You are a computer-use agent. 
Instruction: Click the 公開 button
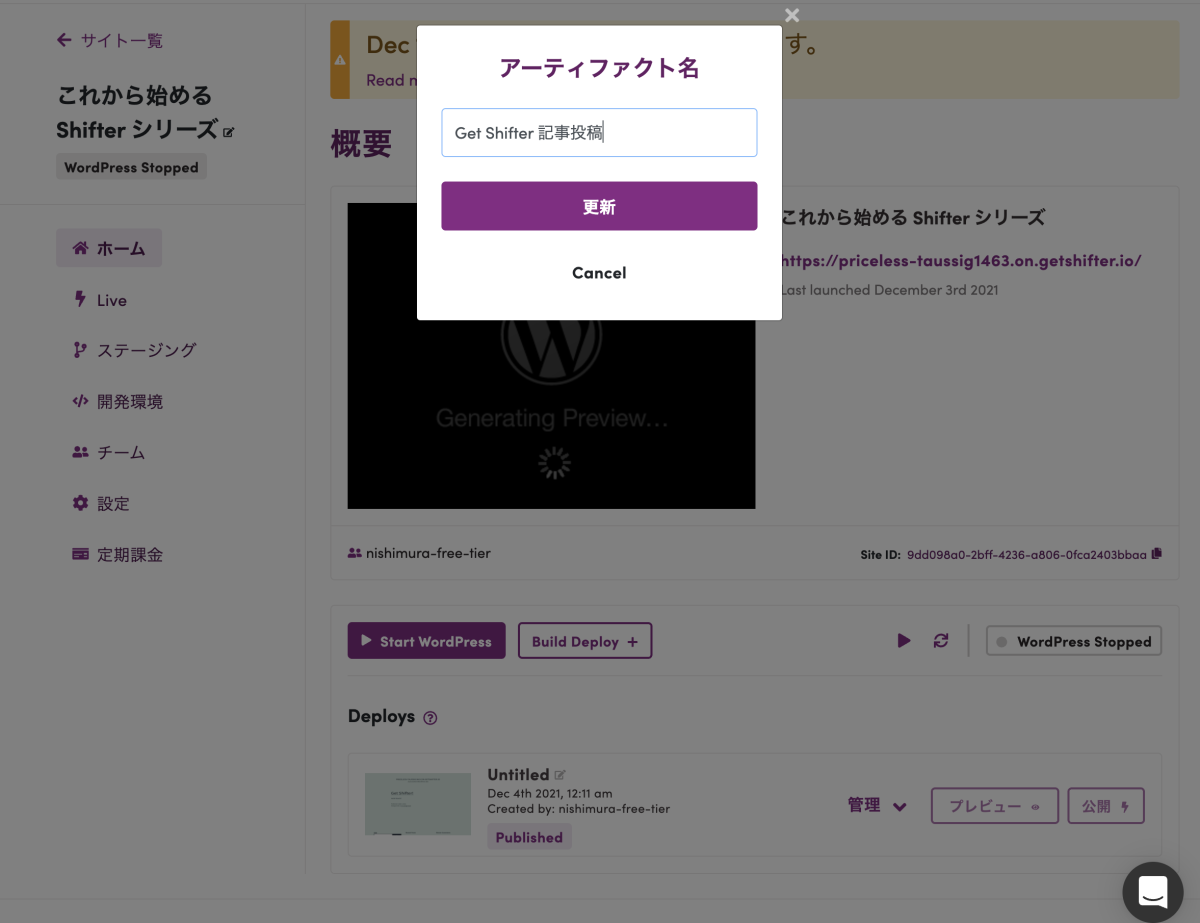tap(1106, 806)
